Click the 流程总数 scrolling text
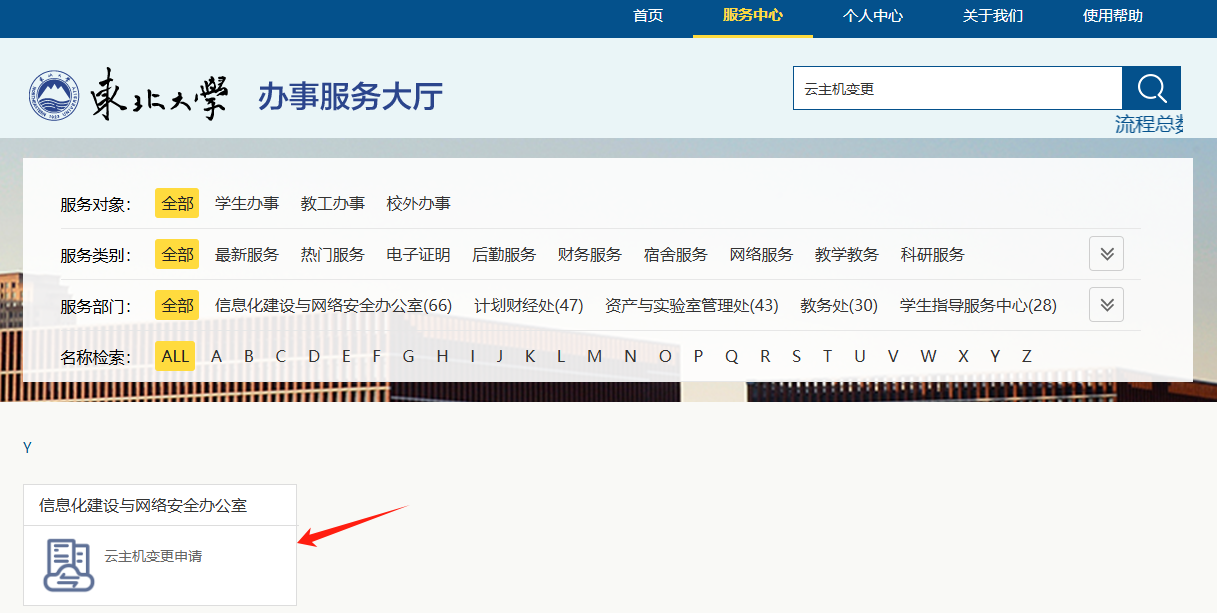Screen dimensions: 1217x613 1148,125
